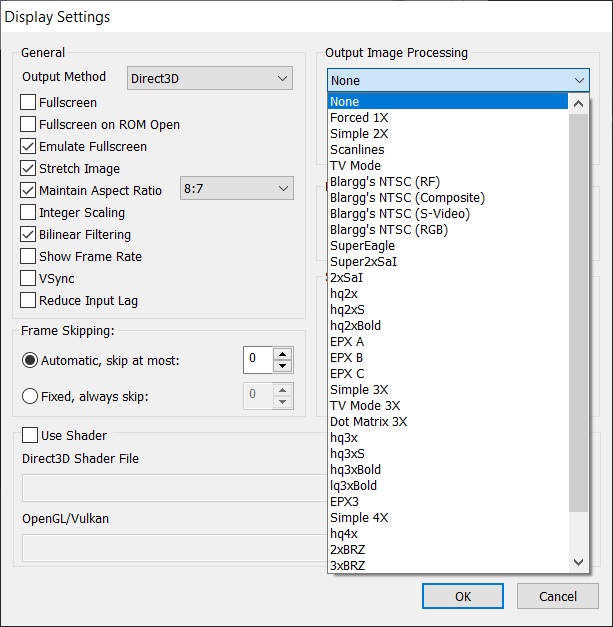Pick hq2xBold from the list
This screenshot has width=613, height=627.
click(x=448, y=325)
